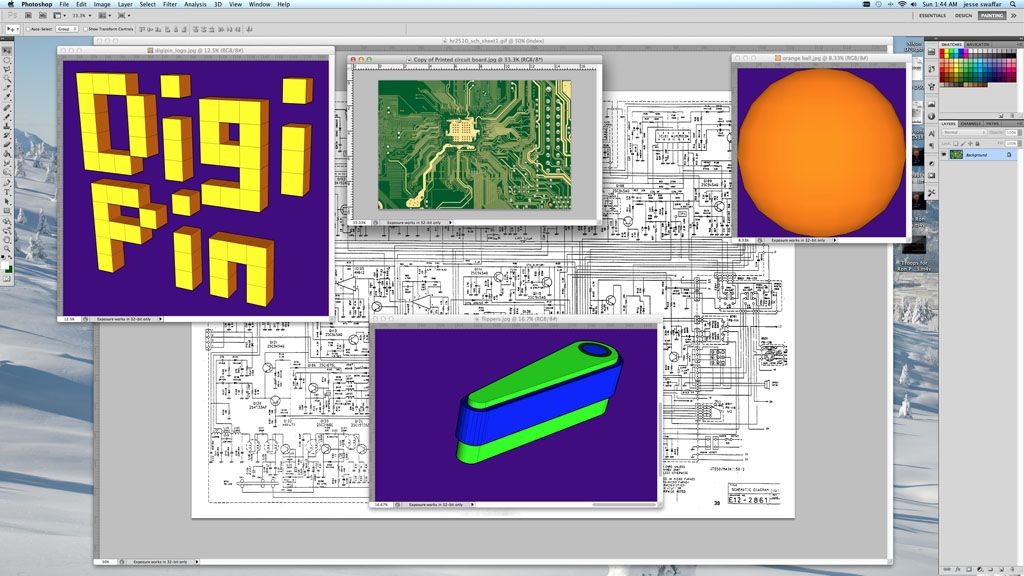The image size is (1024, 576).
Task: Open status menu arrow in flippers.jpg window
Action: [x=472, y=505]
